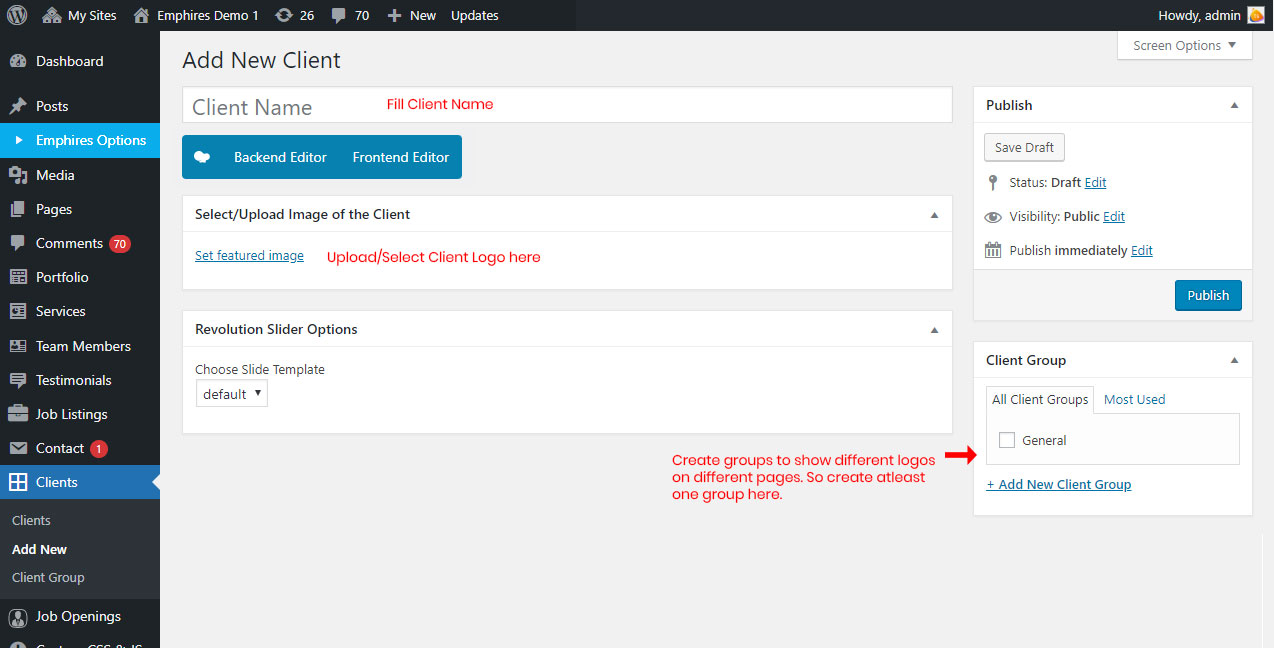This screenshot has width=1274, height=648.
Task: Open the Choose Slide Template dropdown
Action: coord(231,394)
